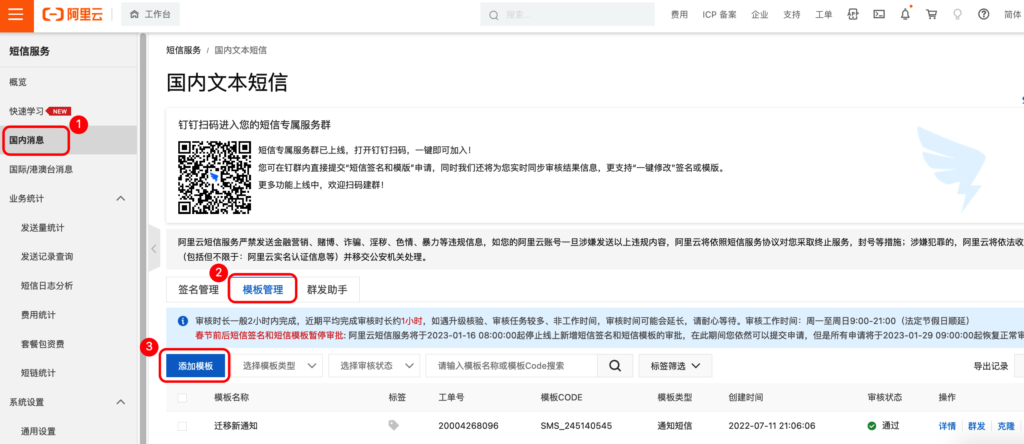Click the help question mark icon
The height and width of the screenshot is (444, 1024).
pos(984,15)
